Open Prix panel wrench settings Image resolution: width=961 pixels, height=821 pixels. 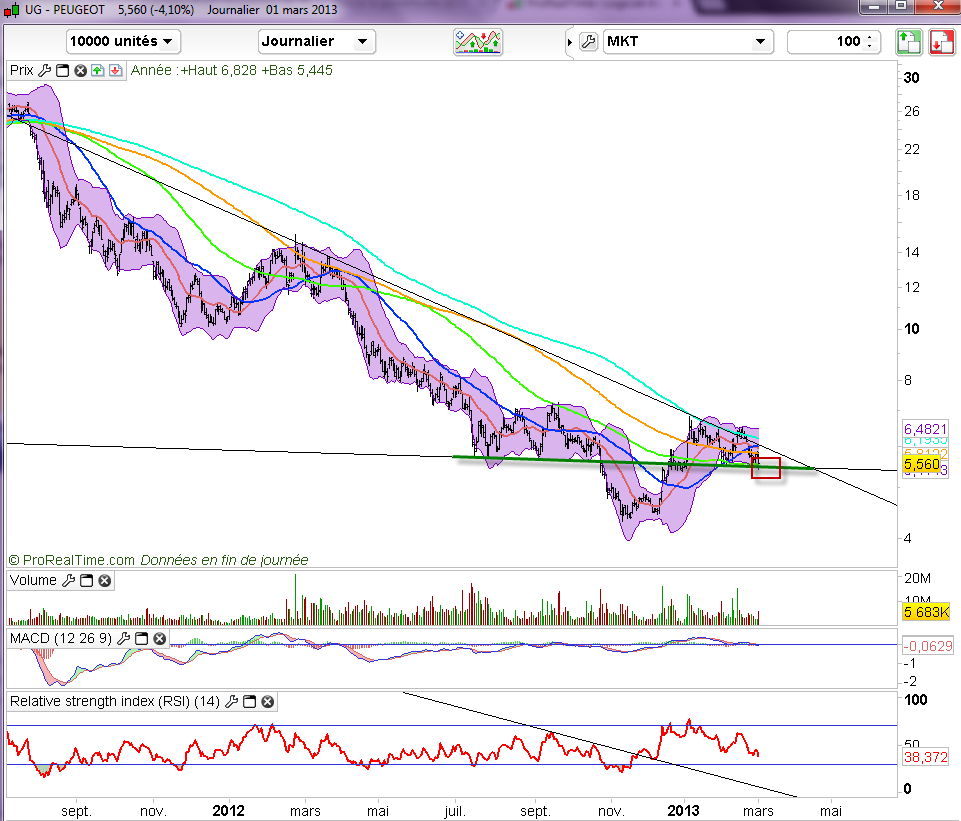(44, 70)
